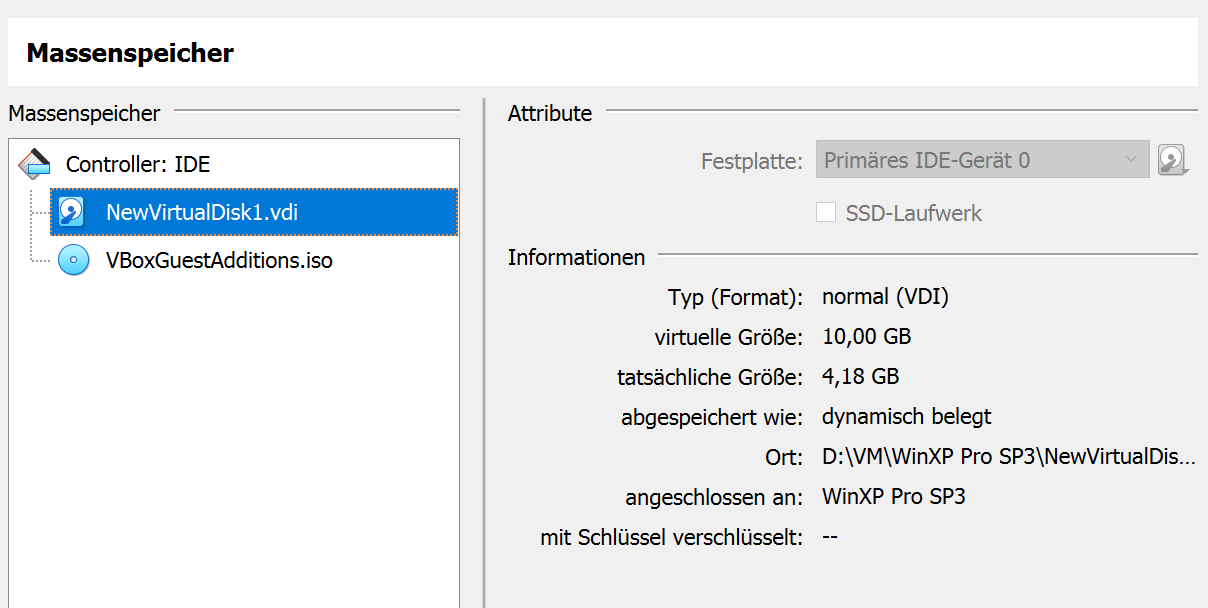The image size is (1208, 608).
Task: Select the VBoxGuestAdditions.iso entry name
Action: tap(219, 261)
